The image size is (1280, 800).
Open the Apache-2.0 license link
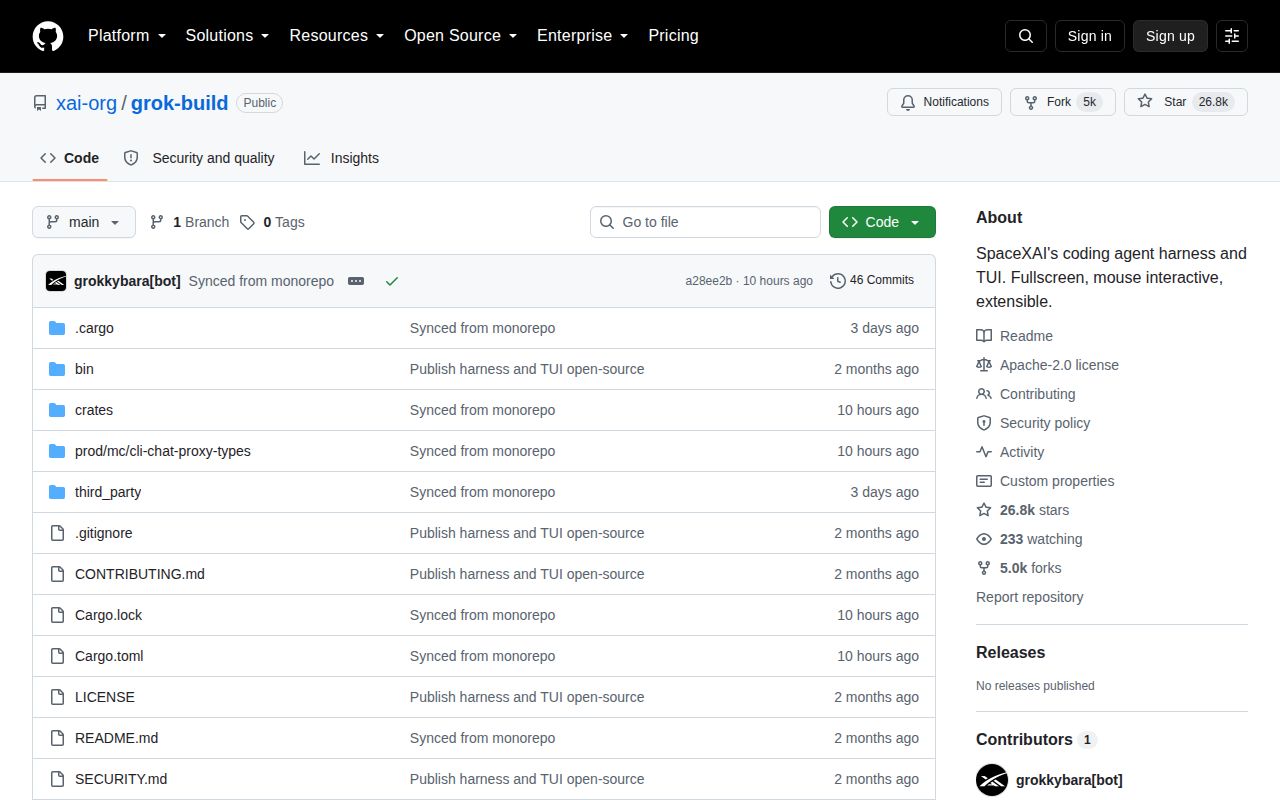[1059, 365]
